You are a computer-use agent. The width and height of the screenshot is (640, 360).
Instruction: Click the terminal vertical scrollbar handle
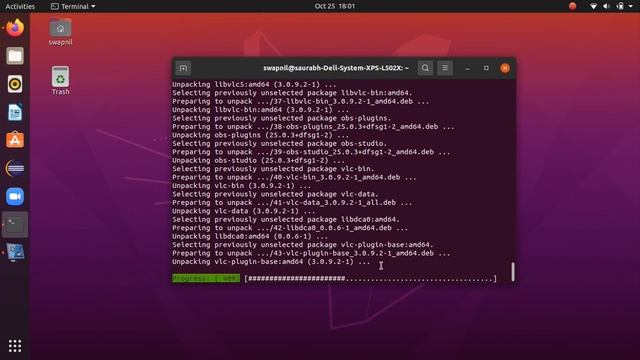click(x=513, y=272)
